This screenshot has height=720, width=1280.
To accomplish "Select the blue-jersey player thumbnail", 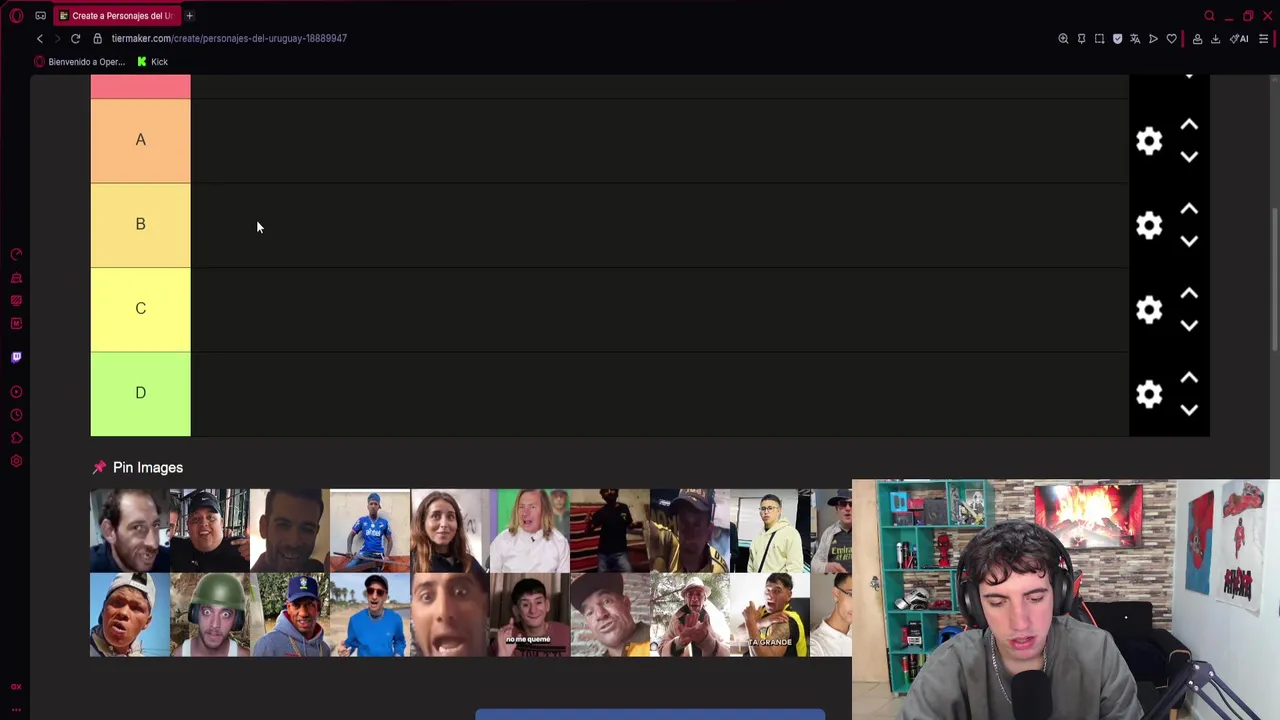I will click(x=370, y=530).
